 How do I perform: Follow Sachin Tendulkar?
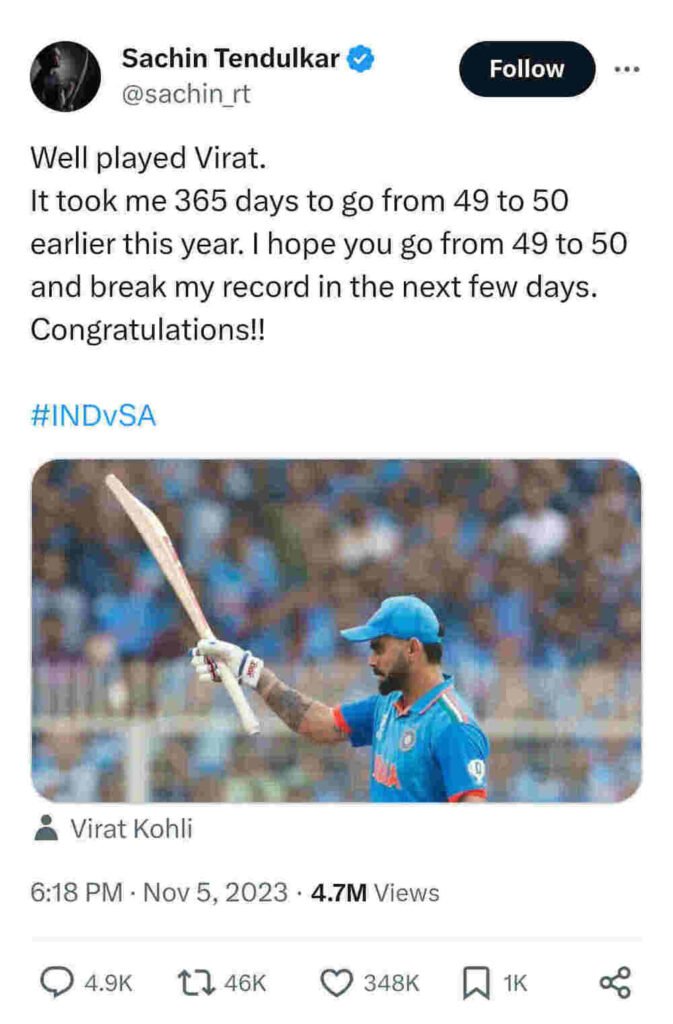point(526,69)
